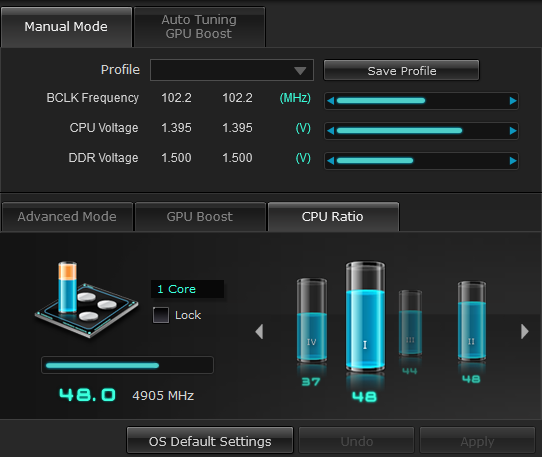
Task: Switch to Auto Tuning GPU Boost tab
Action: tap(199, 27)
